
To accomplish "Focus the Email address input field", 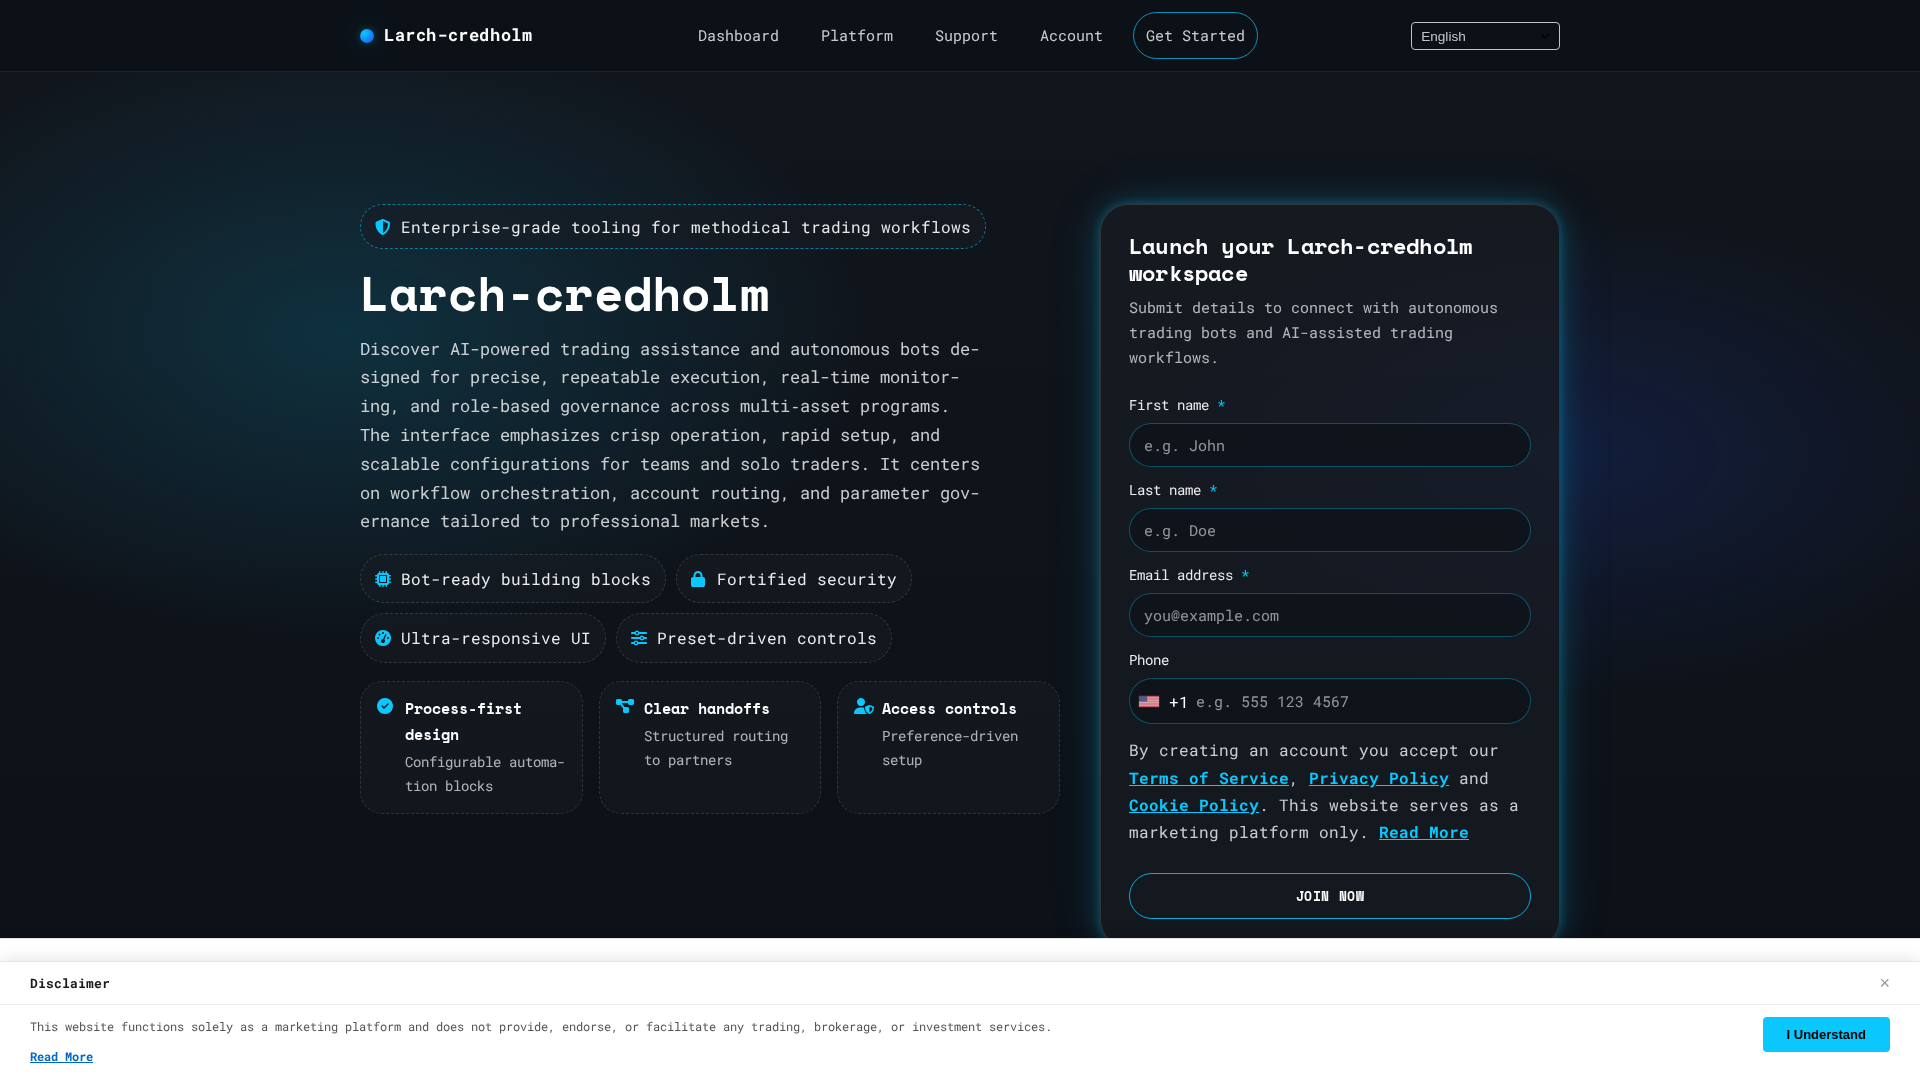I will pos(1330,615).
